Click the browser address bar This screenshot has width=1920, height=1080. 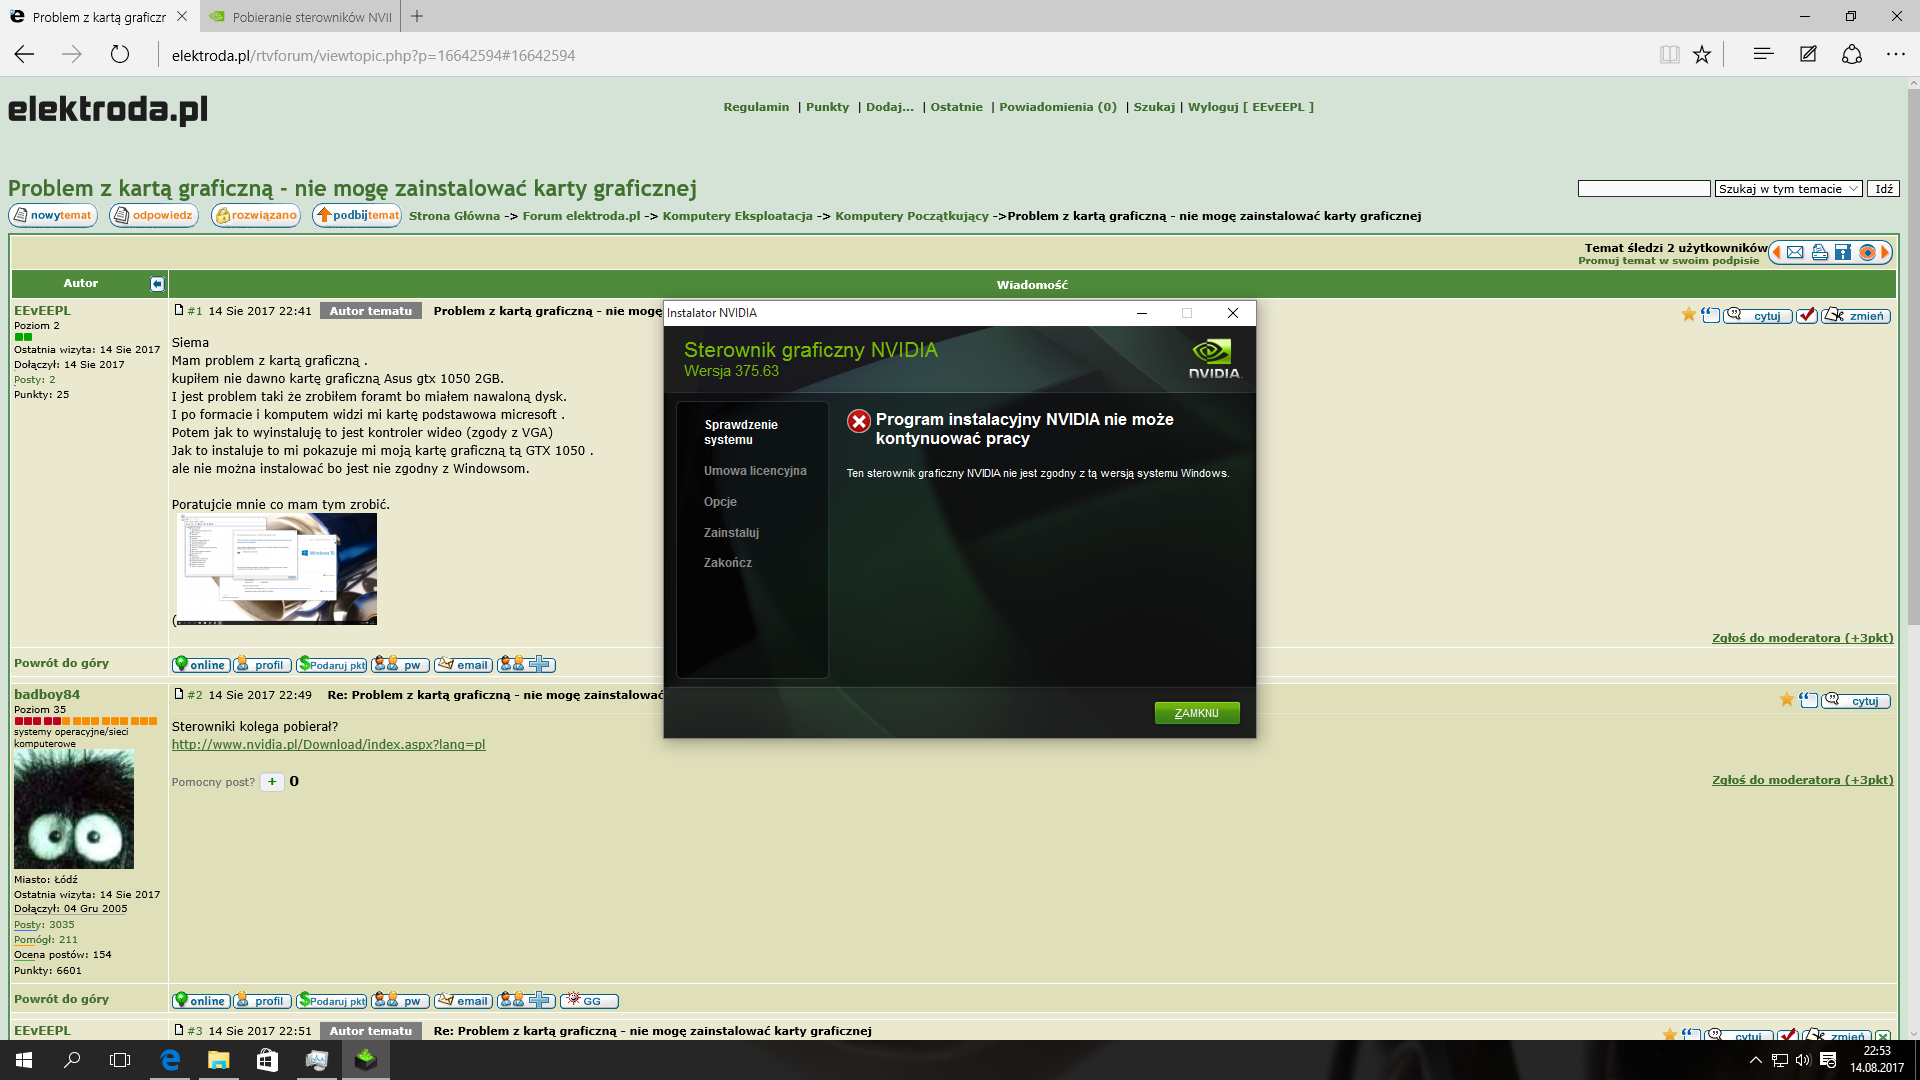pos(900,55)
